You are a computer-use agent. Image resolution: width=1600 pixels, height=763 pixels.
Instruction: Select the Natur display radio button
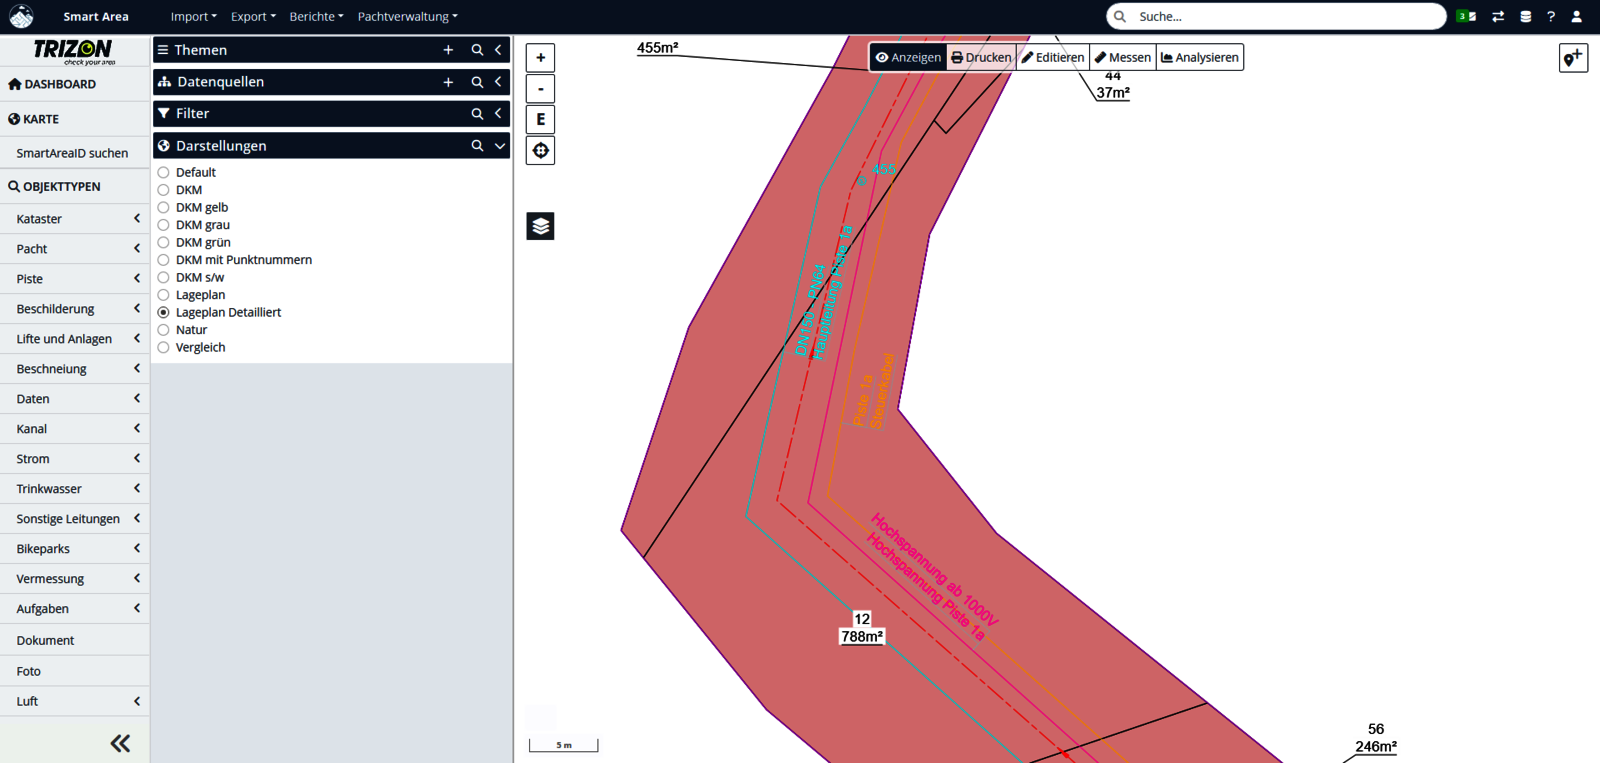click(164, 330)
